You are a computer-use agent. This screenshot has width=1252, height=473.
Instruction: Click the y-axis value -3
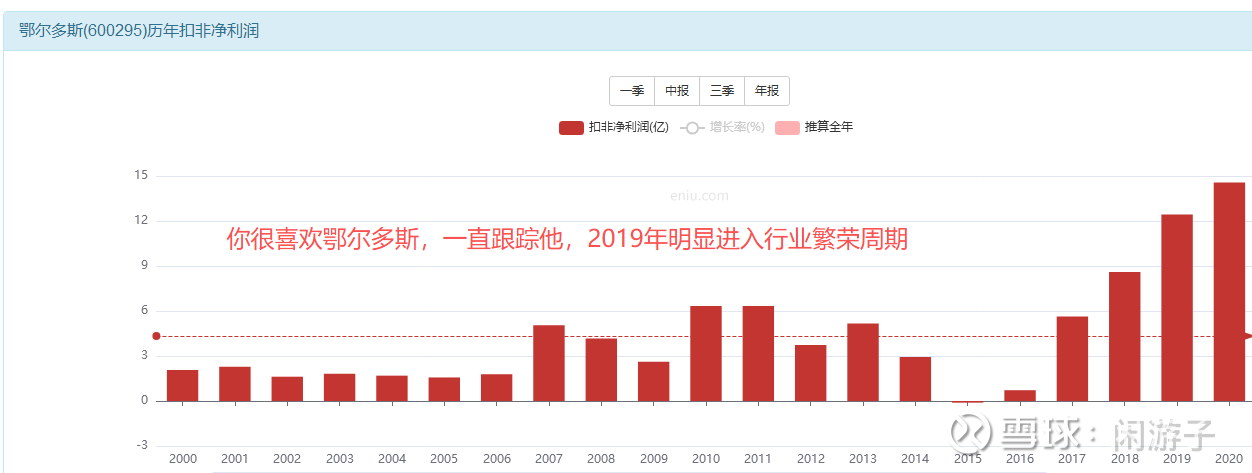[x=141, y=445]
